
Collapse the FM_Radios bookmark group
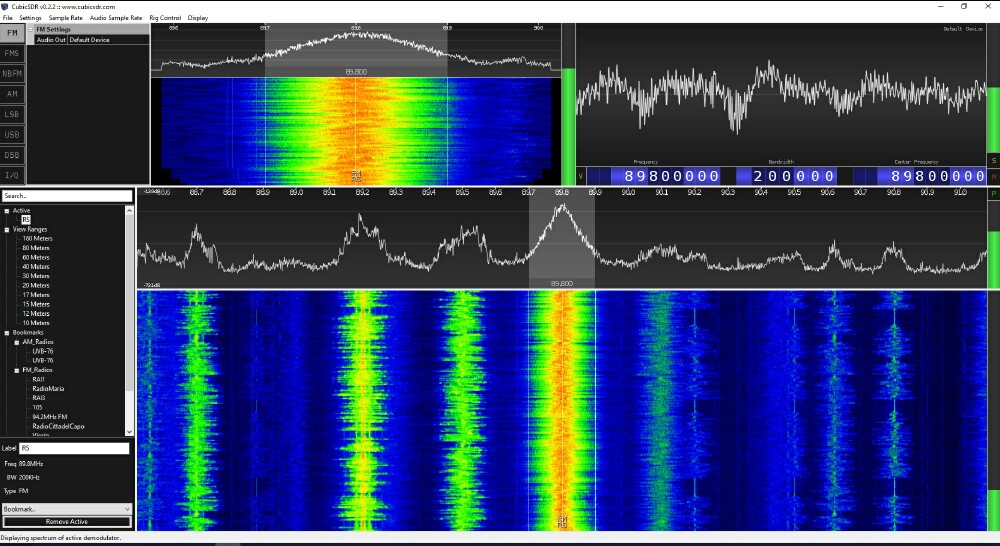[x=17, y=370]
